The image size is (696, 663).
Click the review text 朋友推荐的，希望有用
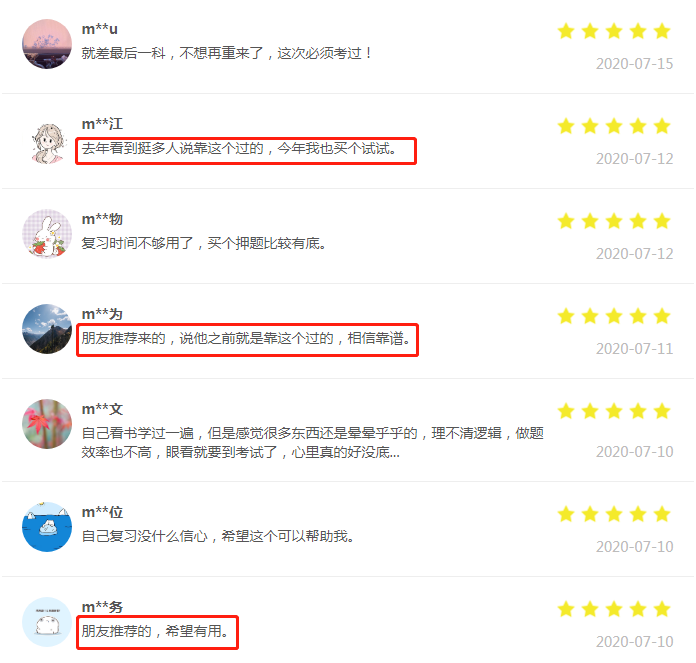click(x=154, y=631)
